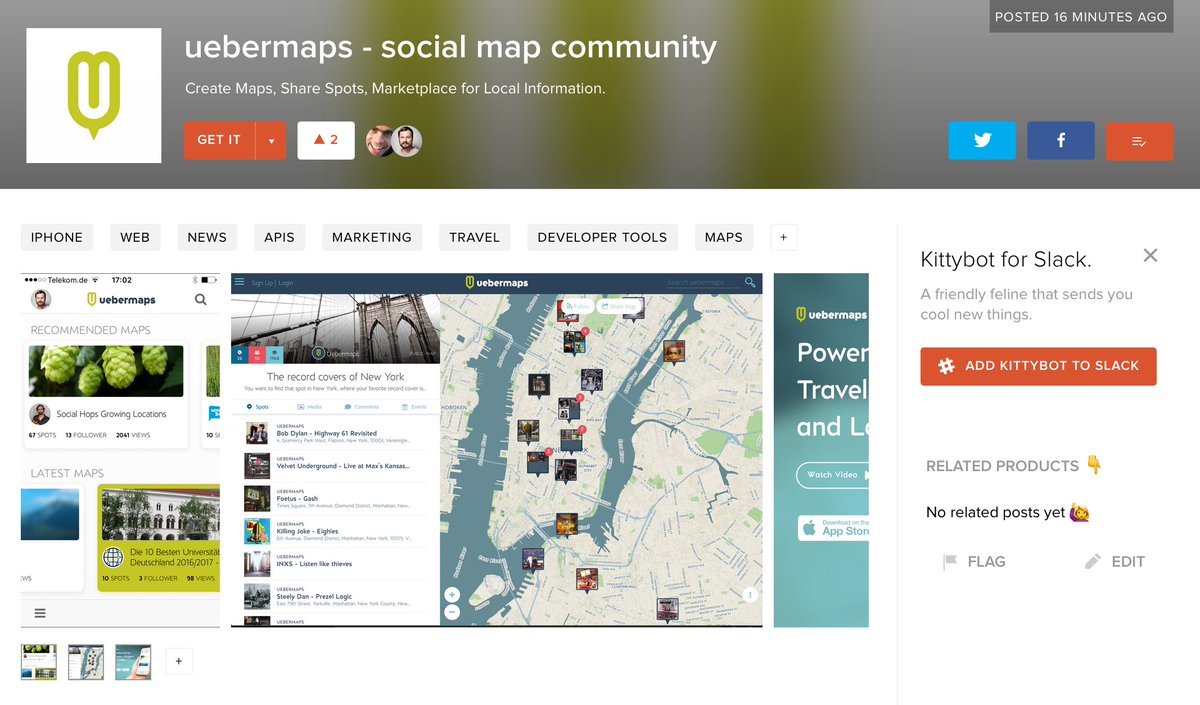Flag this product post

(x=974, y=562)
